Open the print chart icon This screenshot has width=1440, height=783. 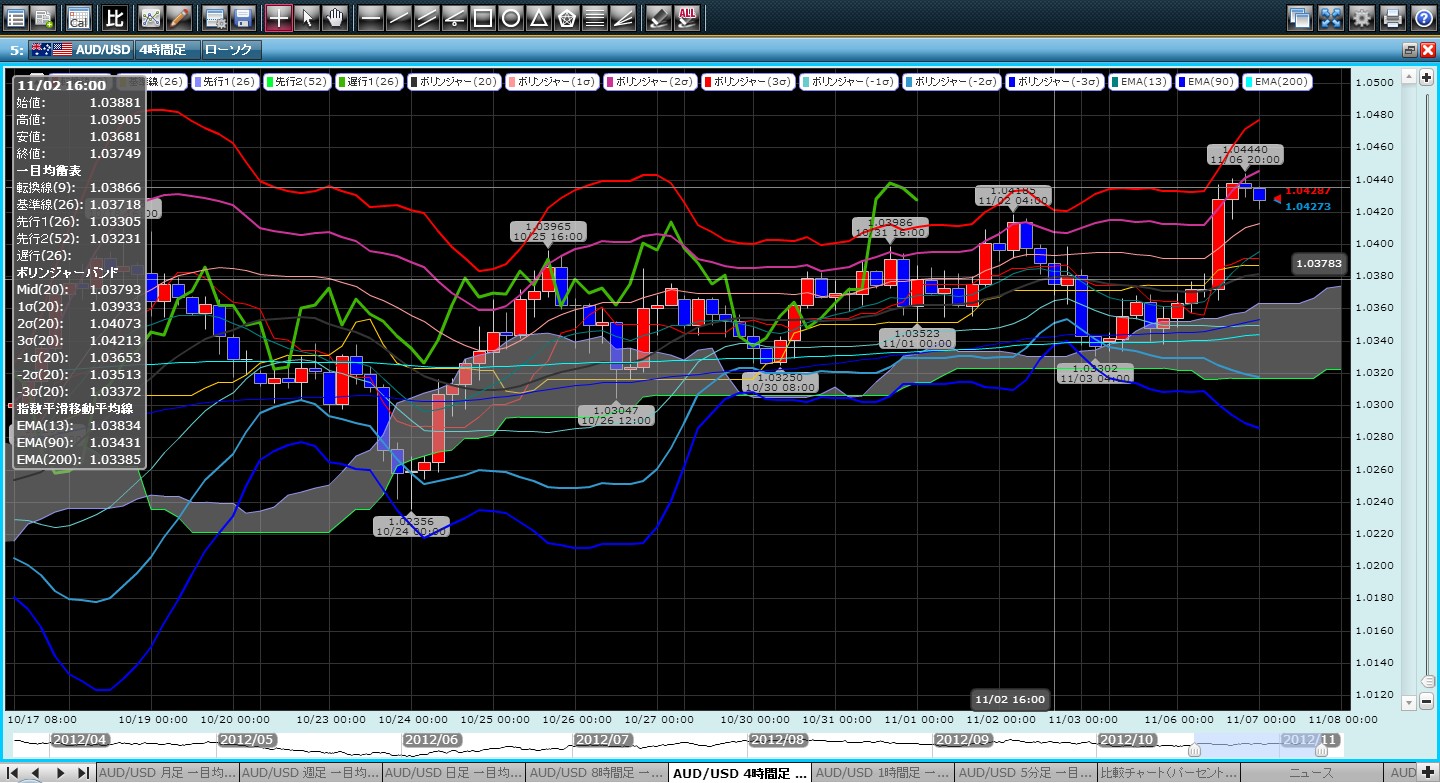(1392, 17)
